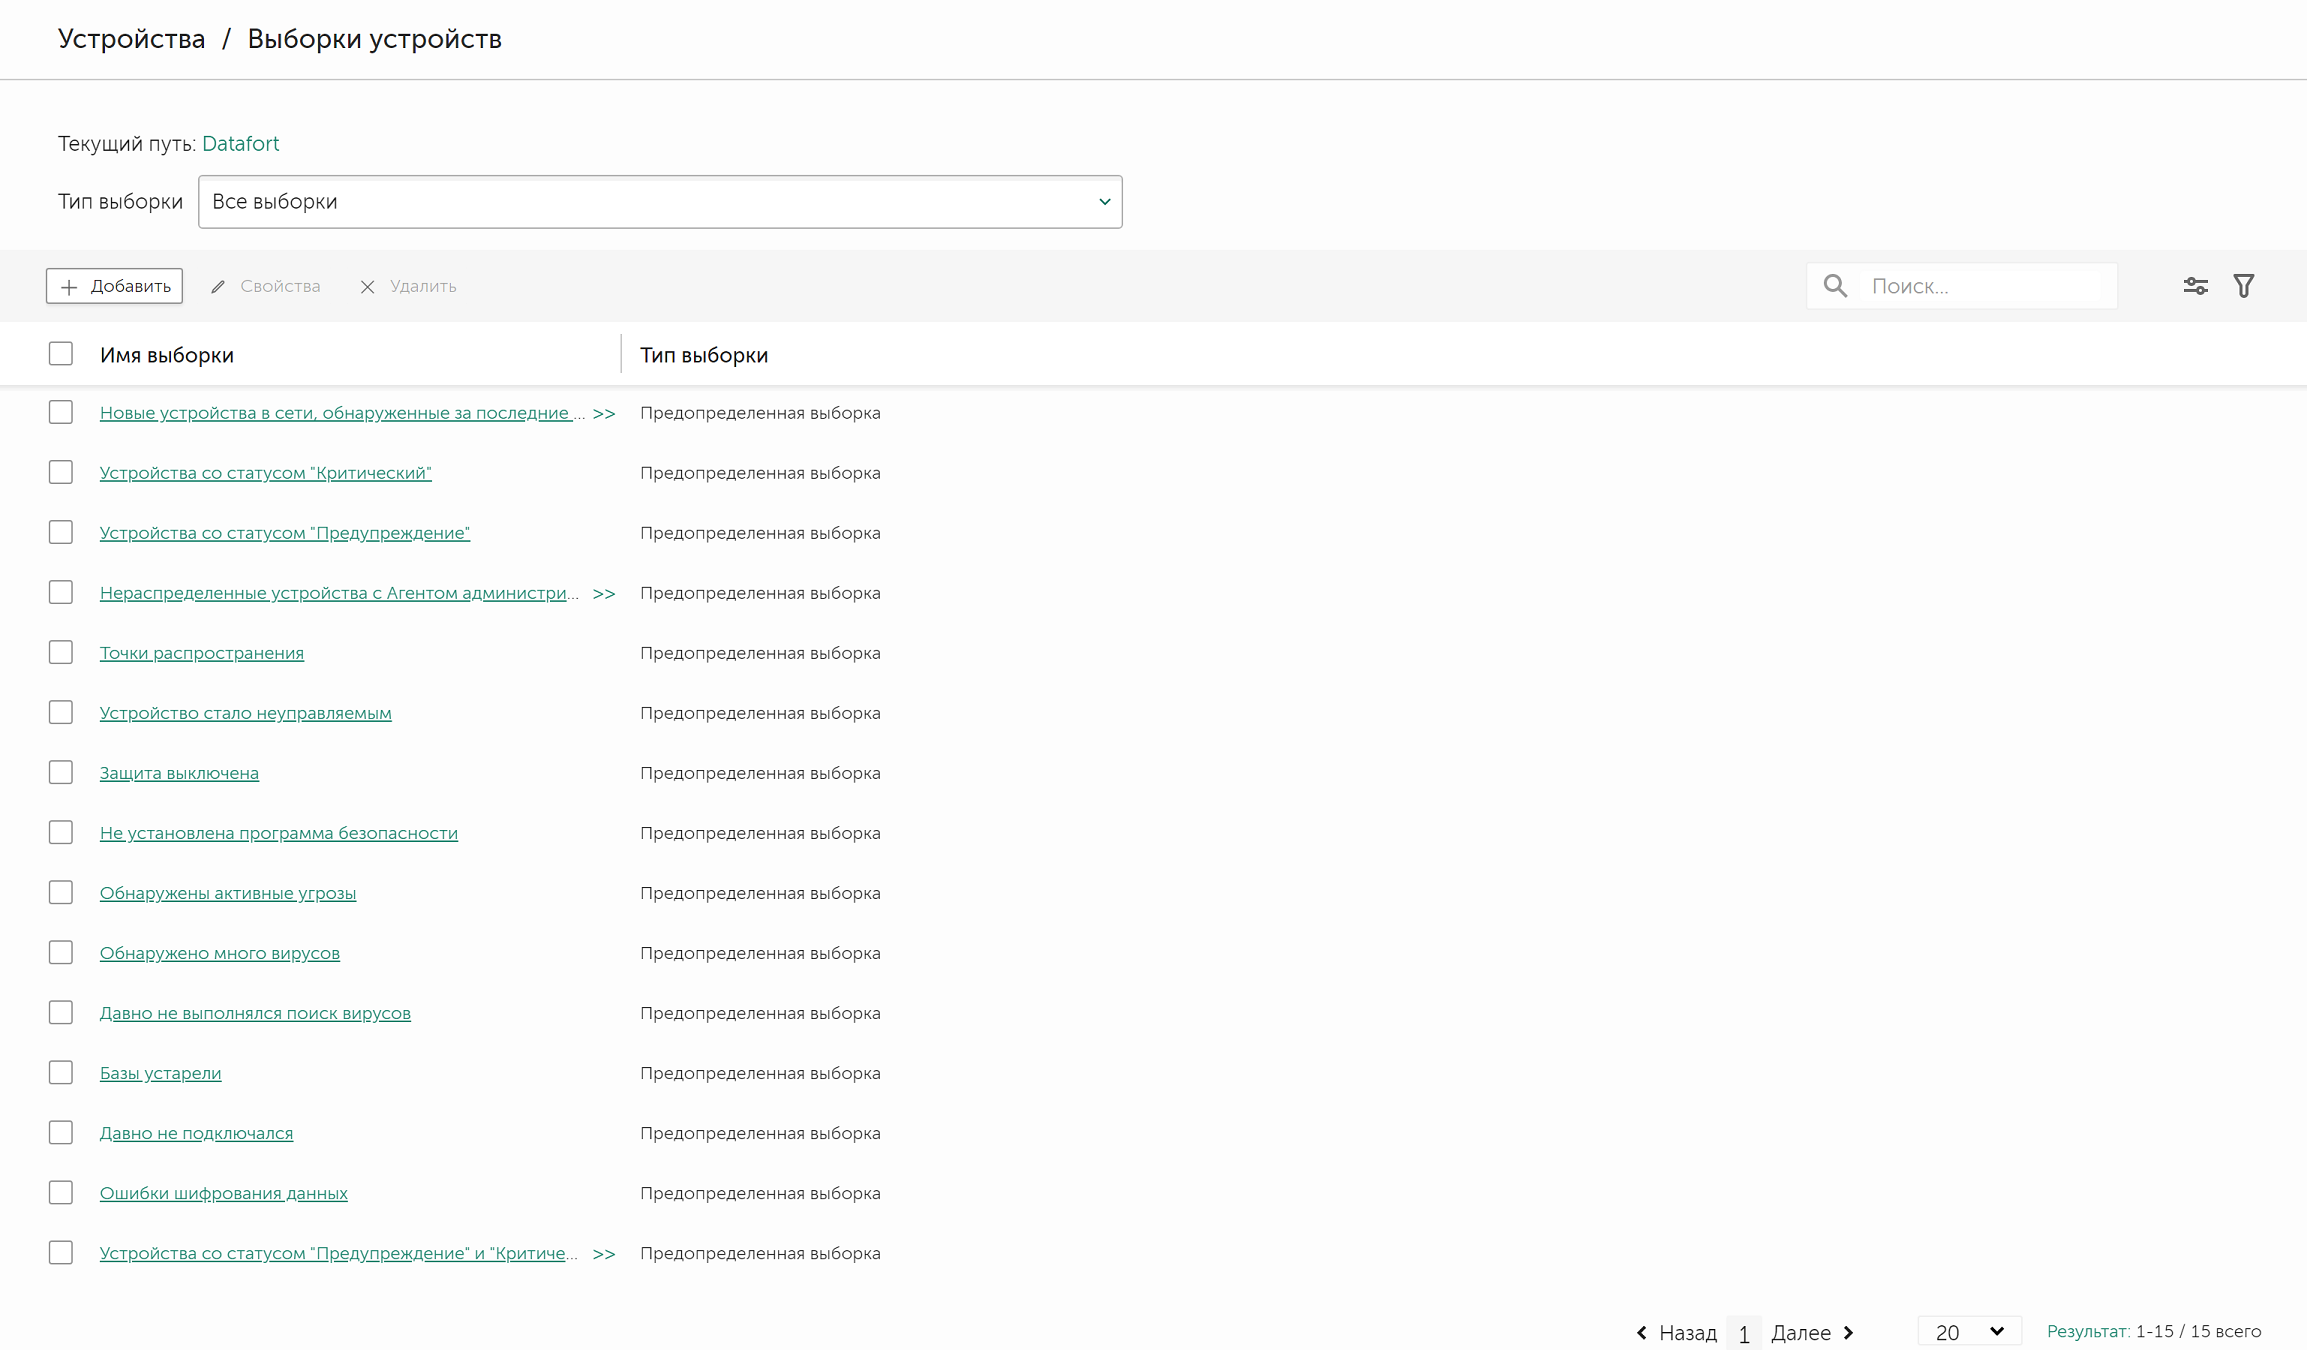Viewport: 2307px width, 1350px height.
Task: Go to page 1 in pagination
Action: pos(1744,1333)
